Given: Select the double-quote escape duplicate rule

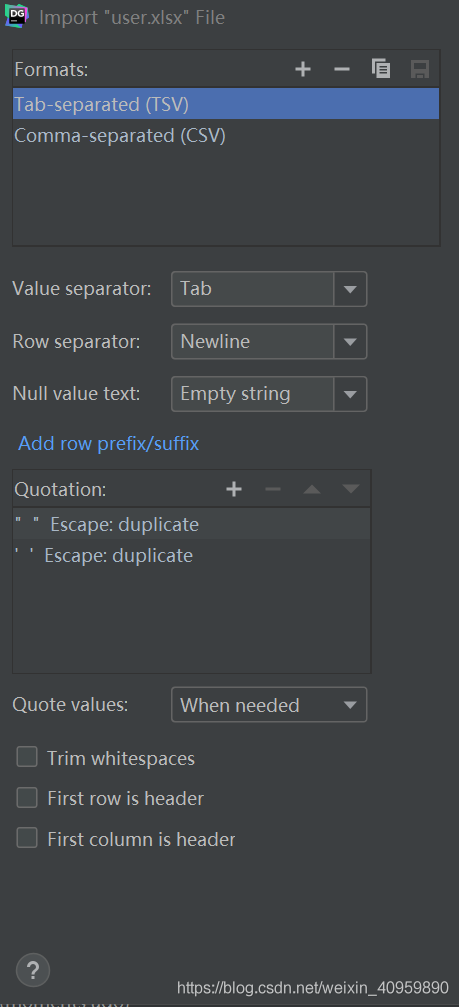Looking at the screenshot, I should 191,524.
